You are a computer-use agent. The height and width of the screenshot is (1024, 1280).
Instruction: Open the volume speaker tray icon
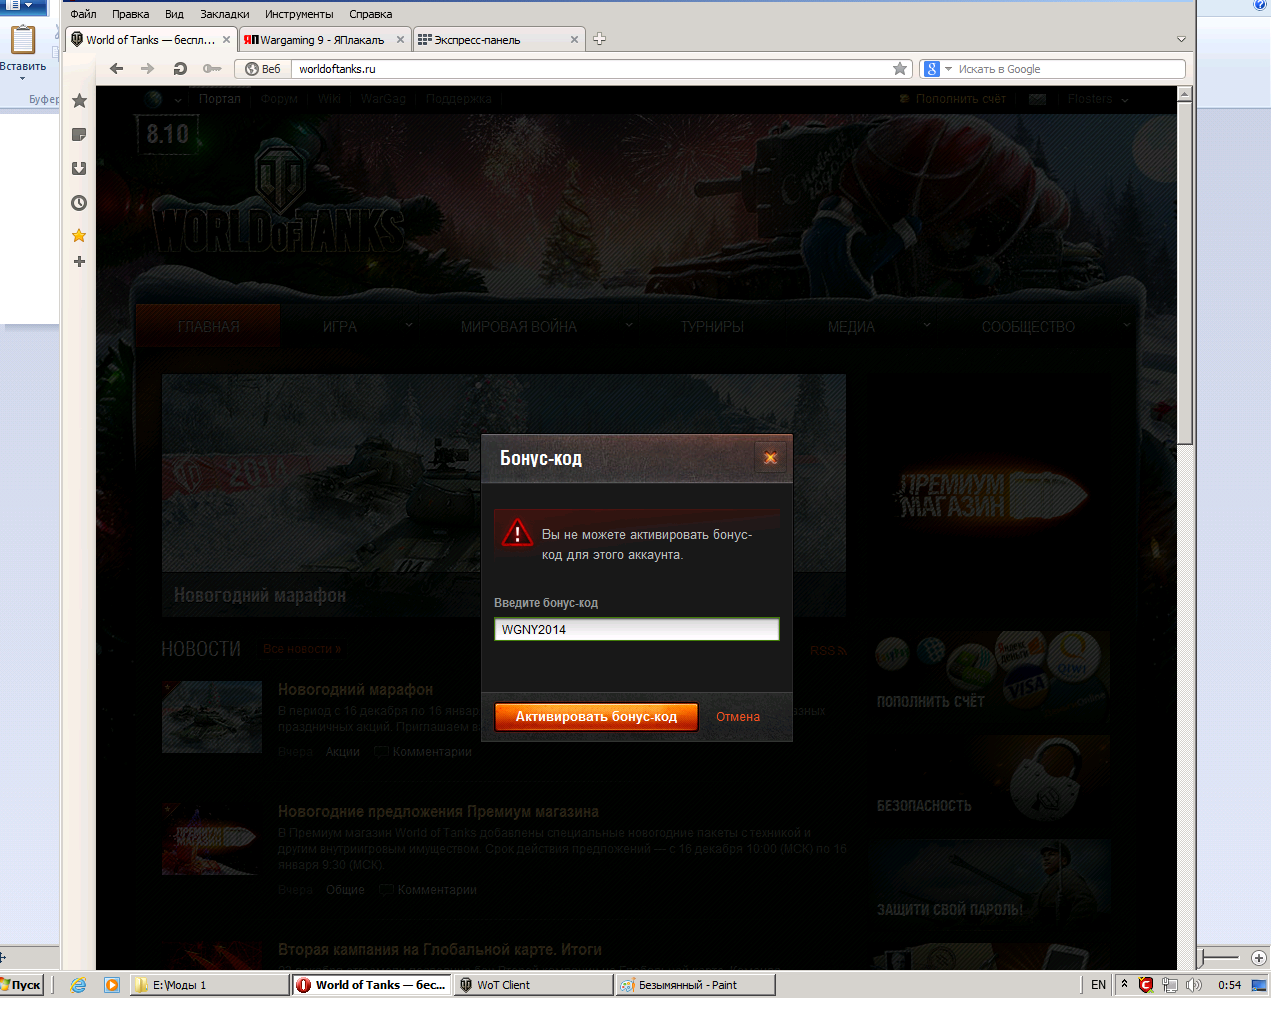(1193, 985)
